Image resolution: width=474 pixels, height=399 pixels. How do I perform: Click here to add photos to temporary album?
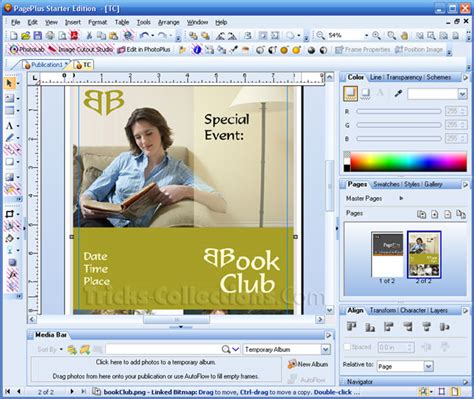click(x=156, y=362)
